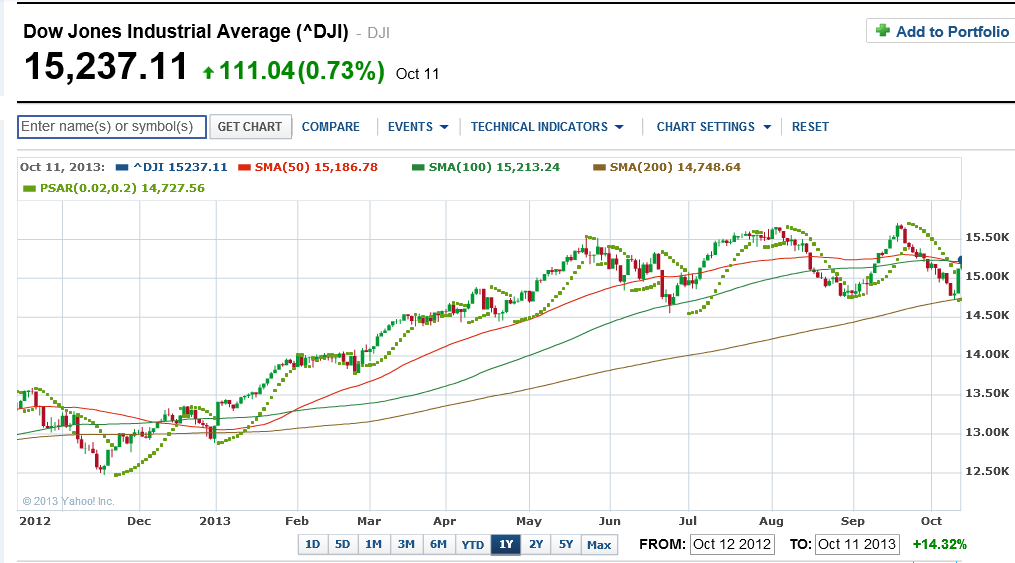Click the brown SMA(200) legend color swatch
Image resolution: width=1015 pixels, height=563 pixels.
[x=599, y=167]
